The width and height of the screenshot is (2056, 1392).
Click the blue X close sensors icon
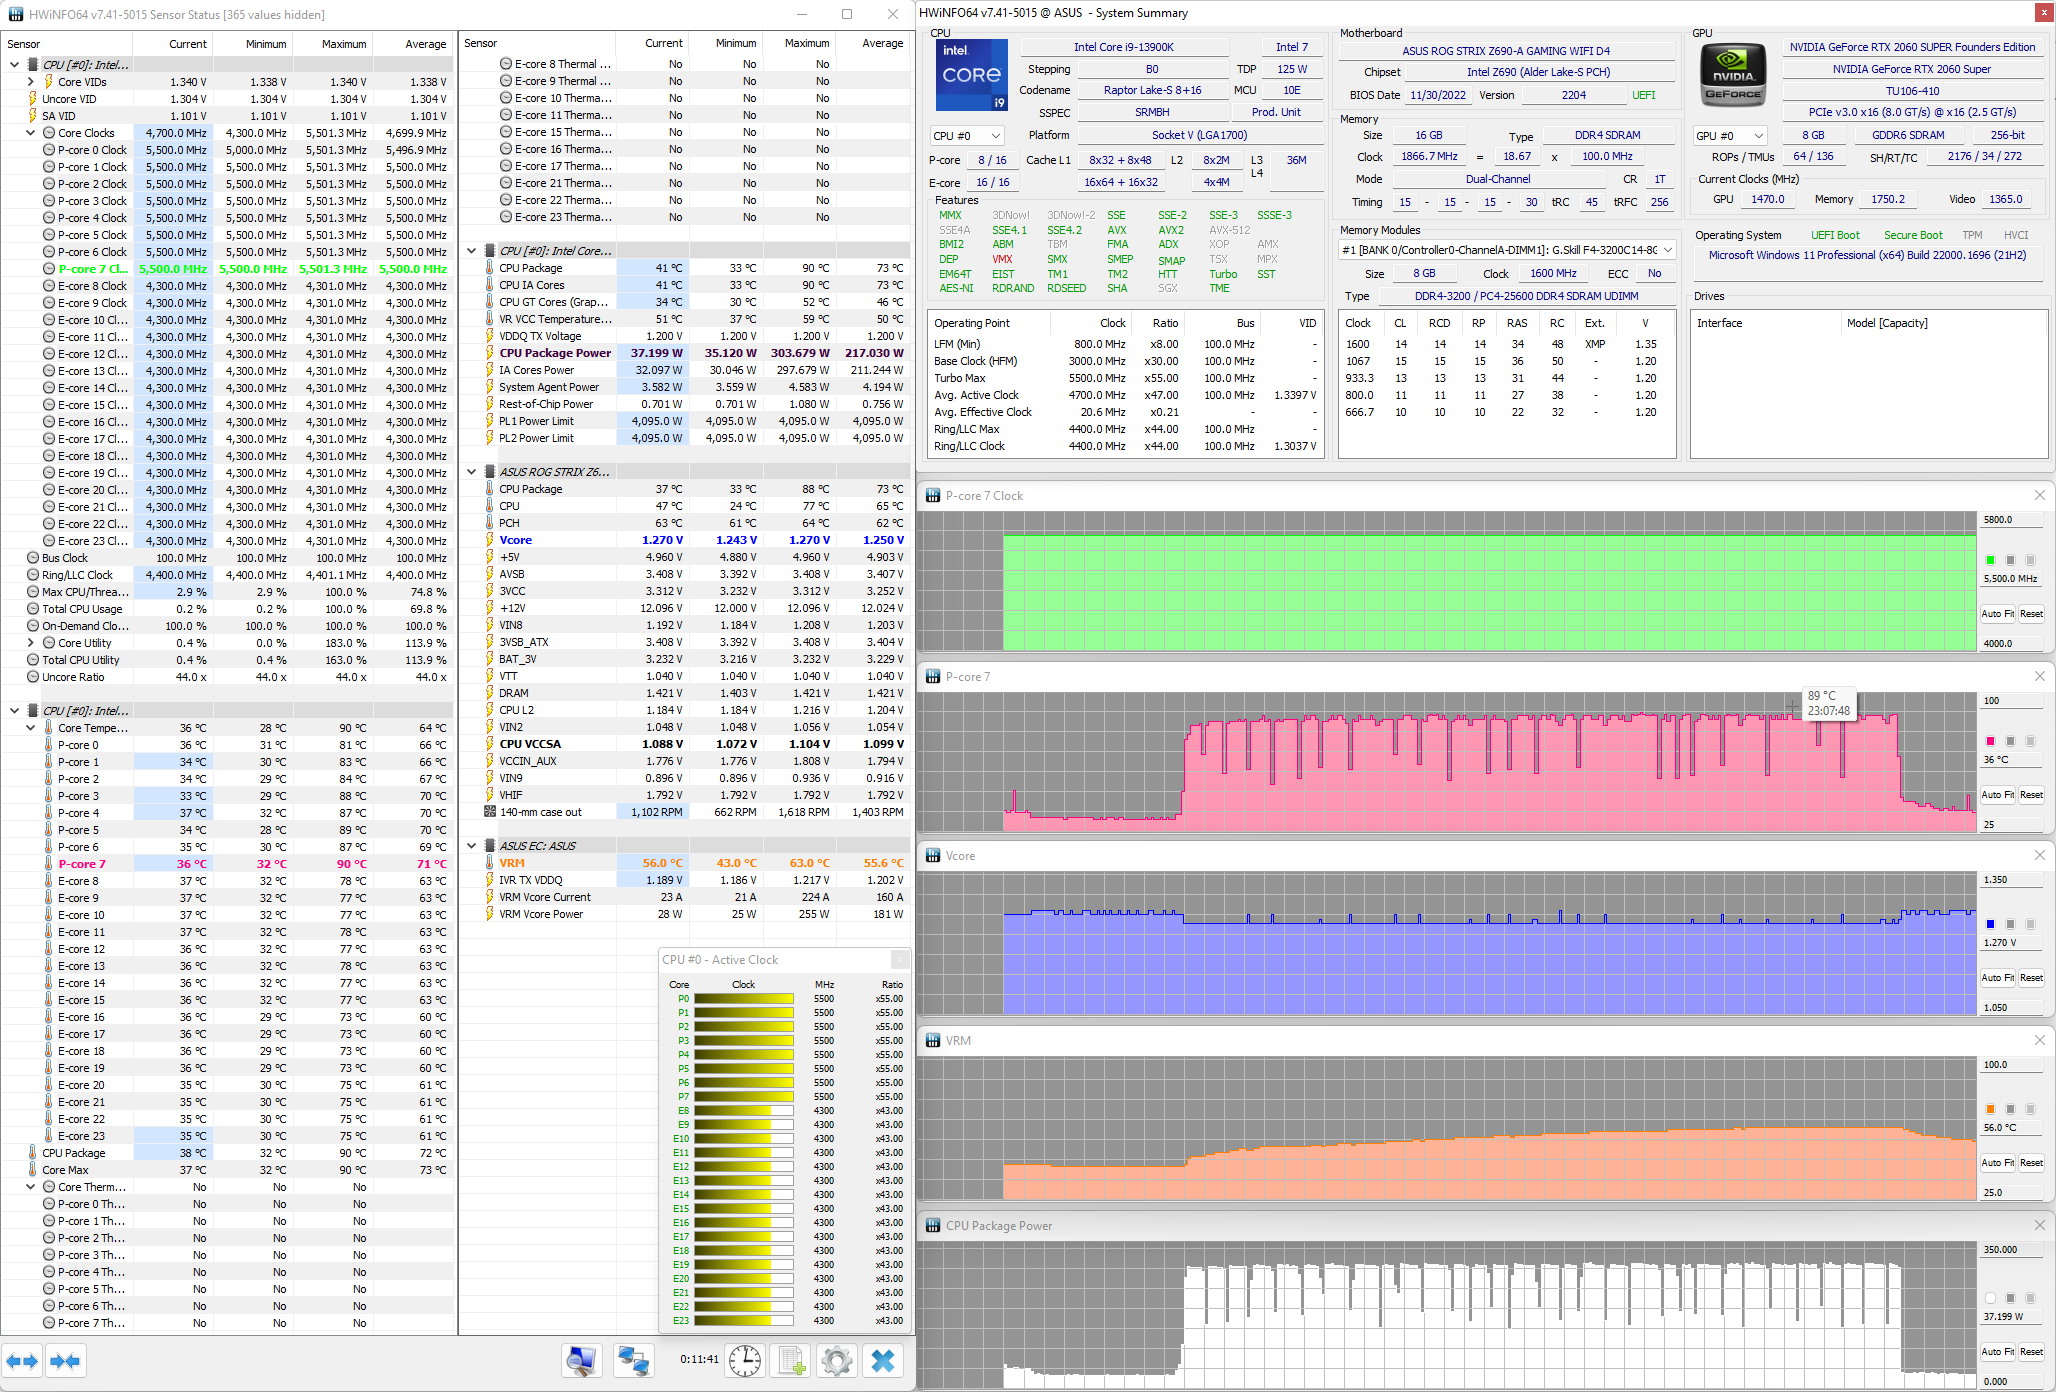pyautogui.click(x=883, y=1360)
